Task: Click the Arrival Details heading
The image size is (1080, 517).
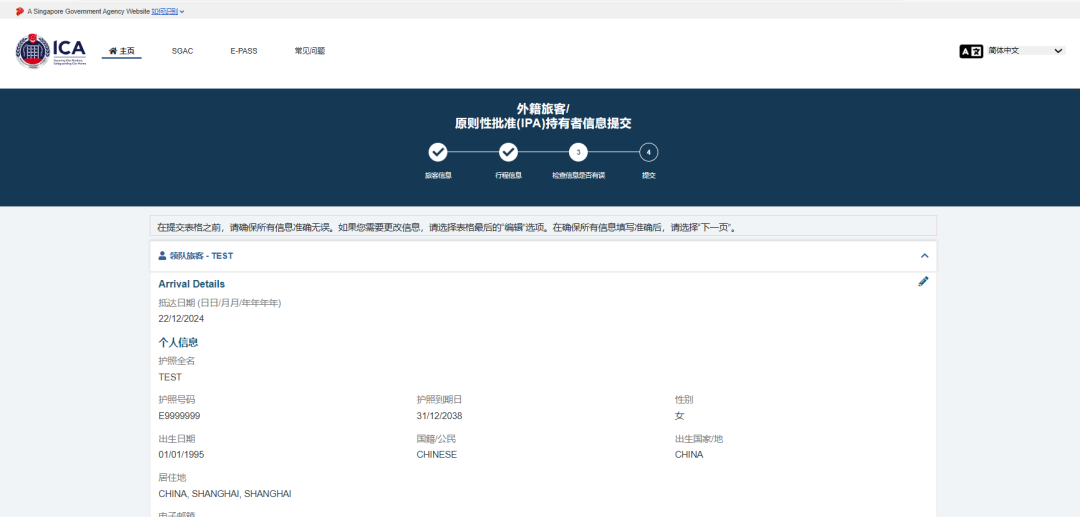Action: [x=191, y=284]
